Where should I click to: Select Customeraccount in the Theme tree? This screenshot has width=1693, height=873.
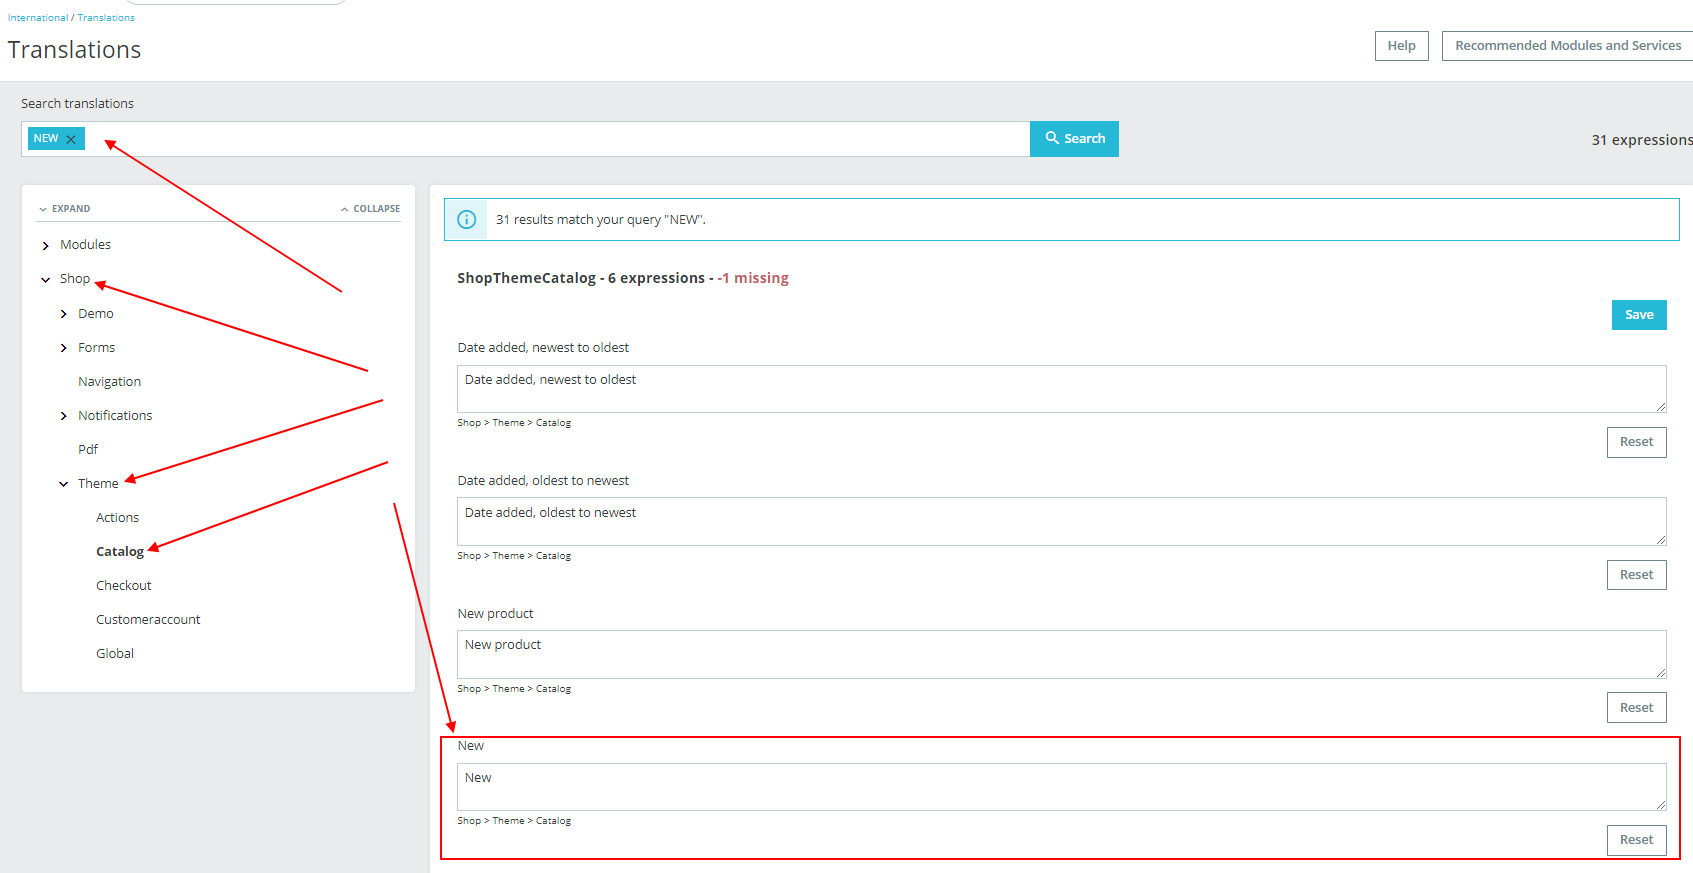(x=148, y=620)
